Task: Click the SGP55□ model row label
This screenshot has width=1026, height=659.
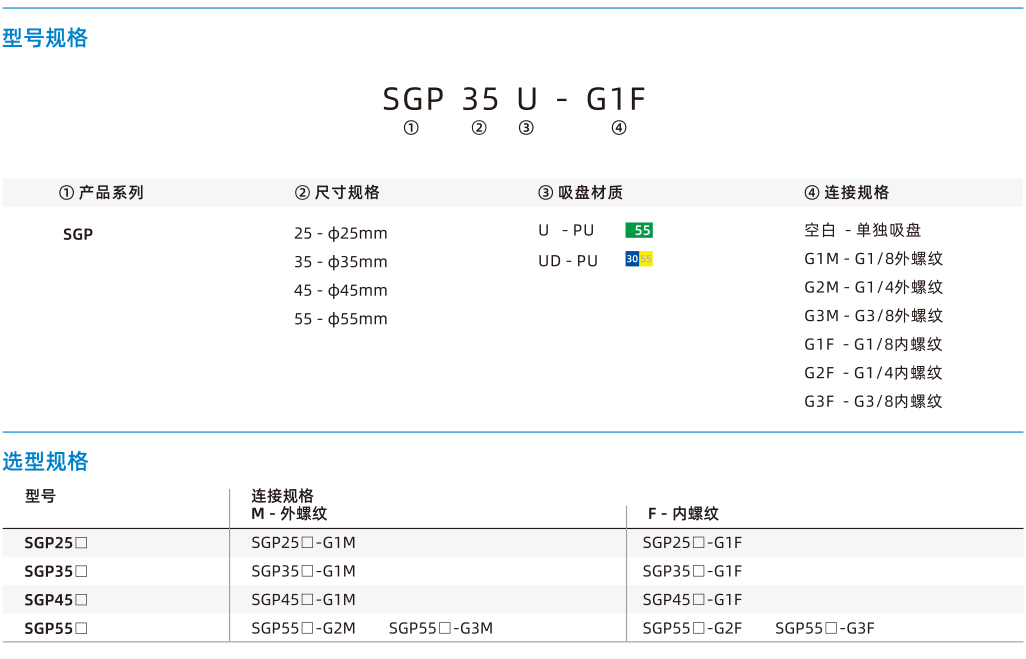Action: tap(56, 629)
